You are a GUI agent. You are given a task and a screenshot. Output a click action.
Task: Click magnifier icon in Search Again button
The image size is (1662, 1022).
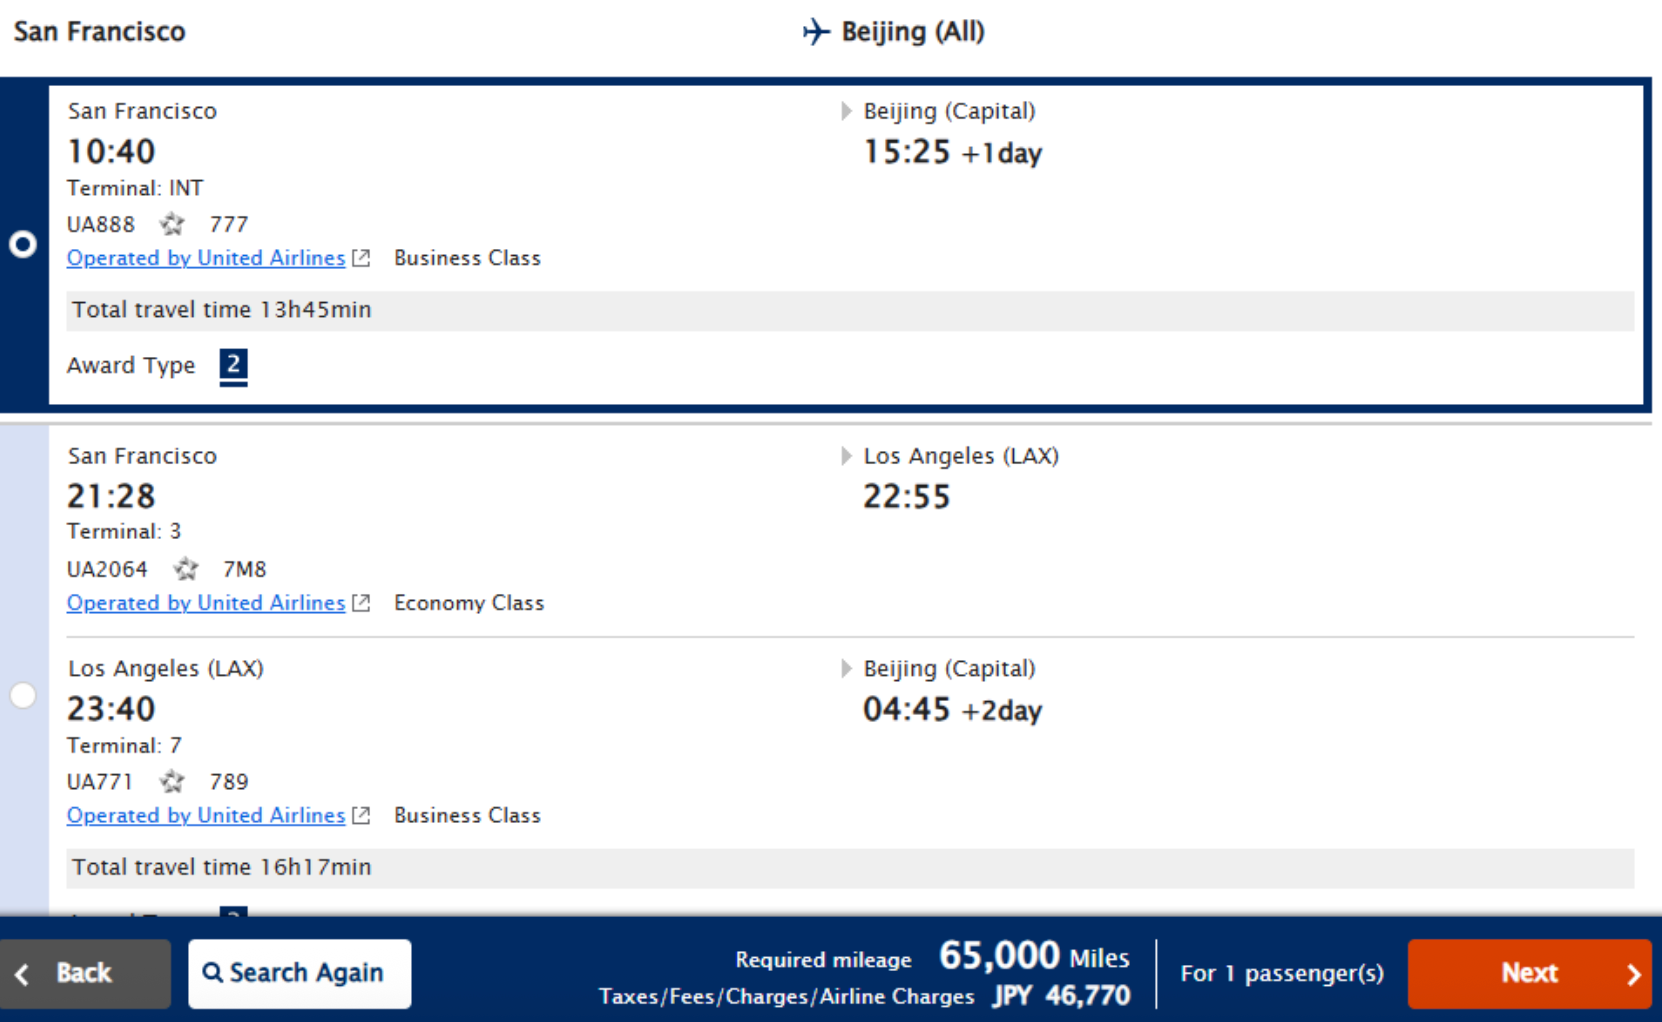click(x=212, y=972)
